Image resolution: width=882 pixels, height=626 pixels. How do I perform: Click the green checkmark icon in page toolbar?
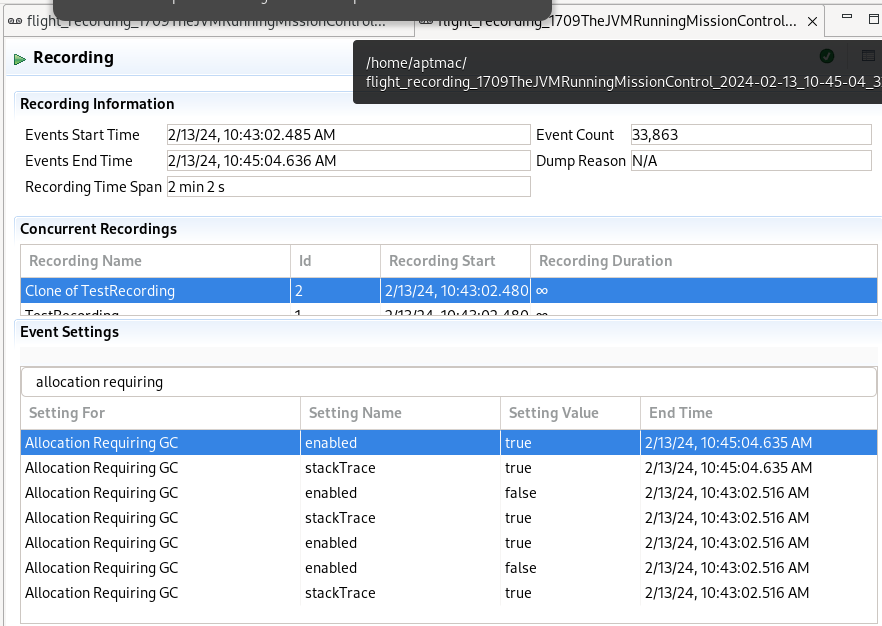coord(826,56)
